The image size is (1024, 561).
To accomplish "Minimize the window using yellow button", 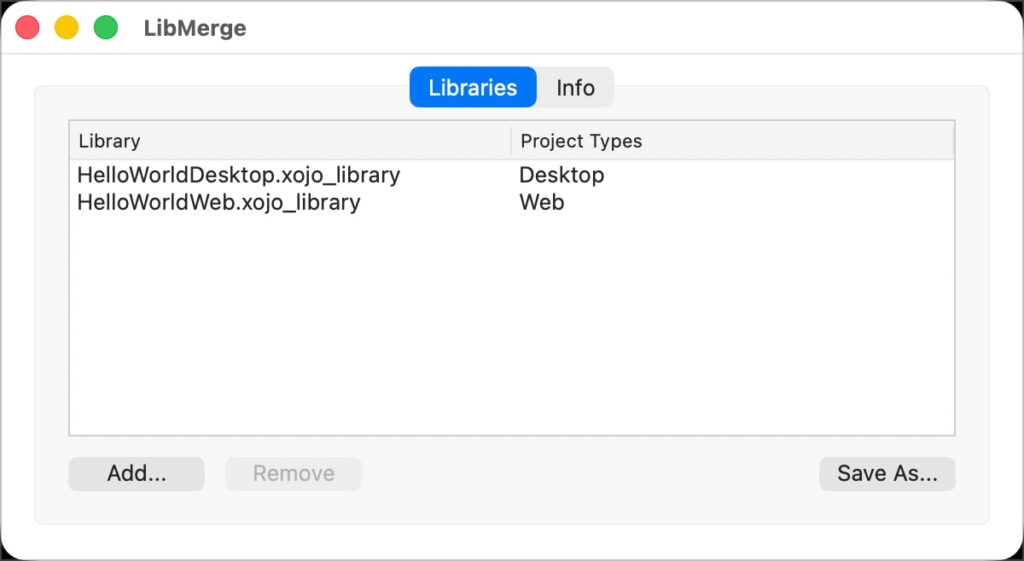I will [66, 28].
